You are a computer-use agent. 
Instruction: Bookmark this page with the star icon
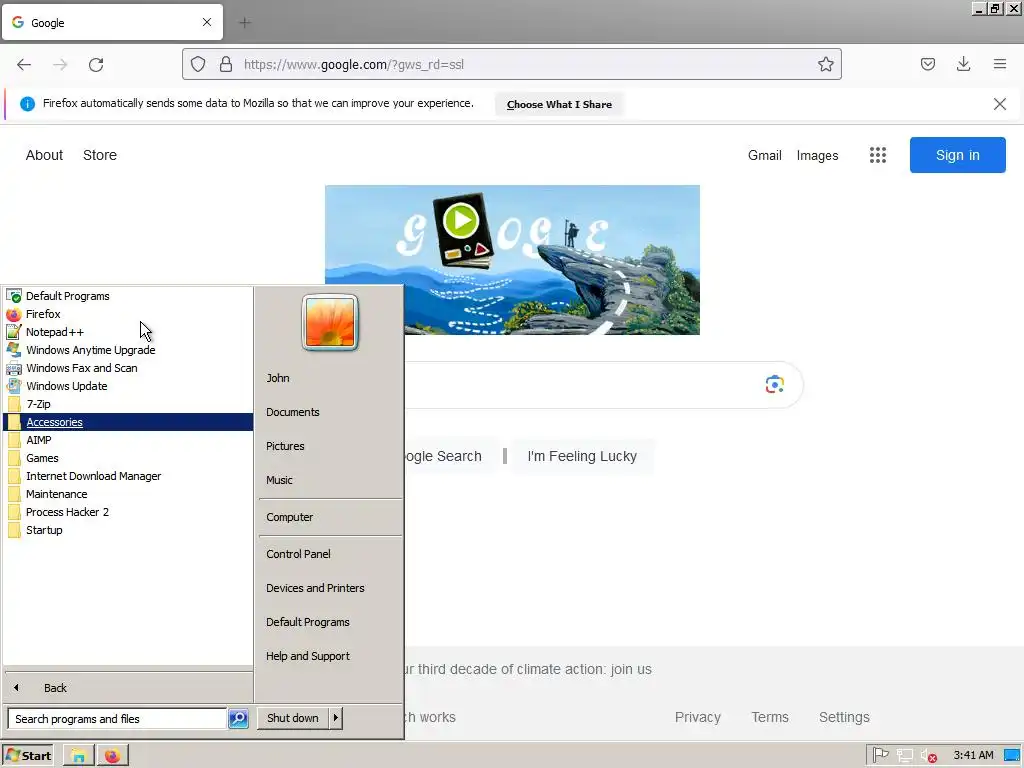tap(825, 64)
